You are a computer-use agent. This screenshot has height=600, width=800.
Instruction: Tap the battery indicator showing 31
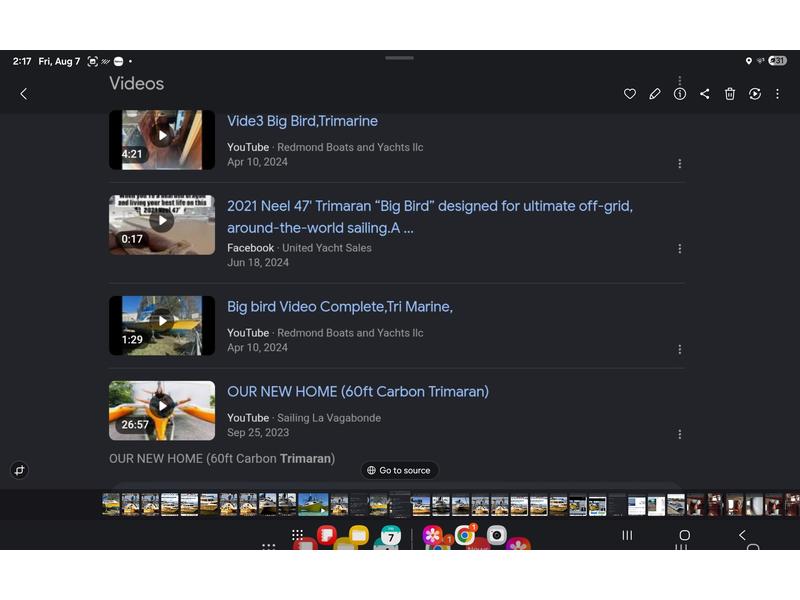(778, 61)
